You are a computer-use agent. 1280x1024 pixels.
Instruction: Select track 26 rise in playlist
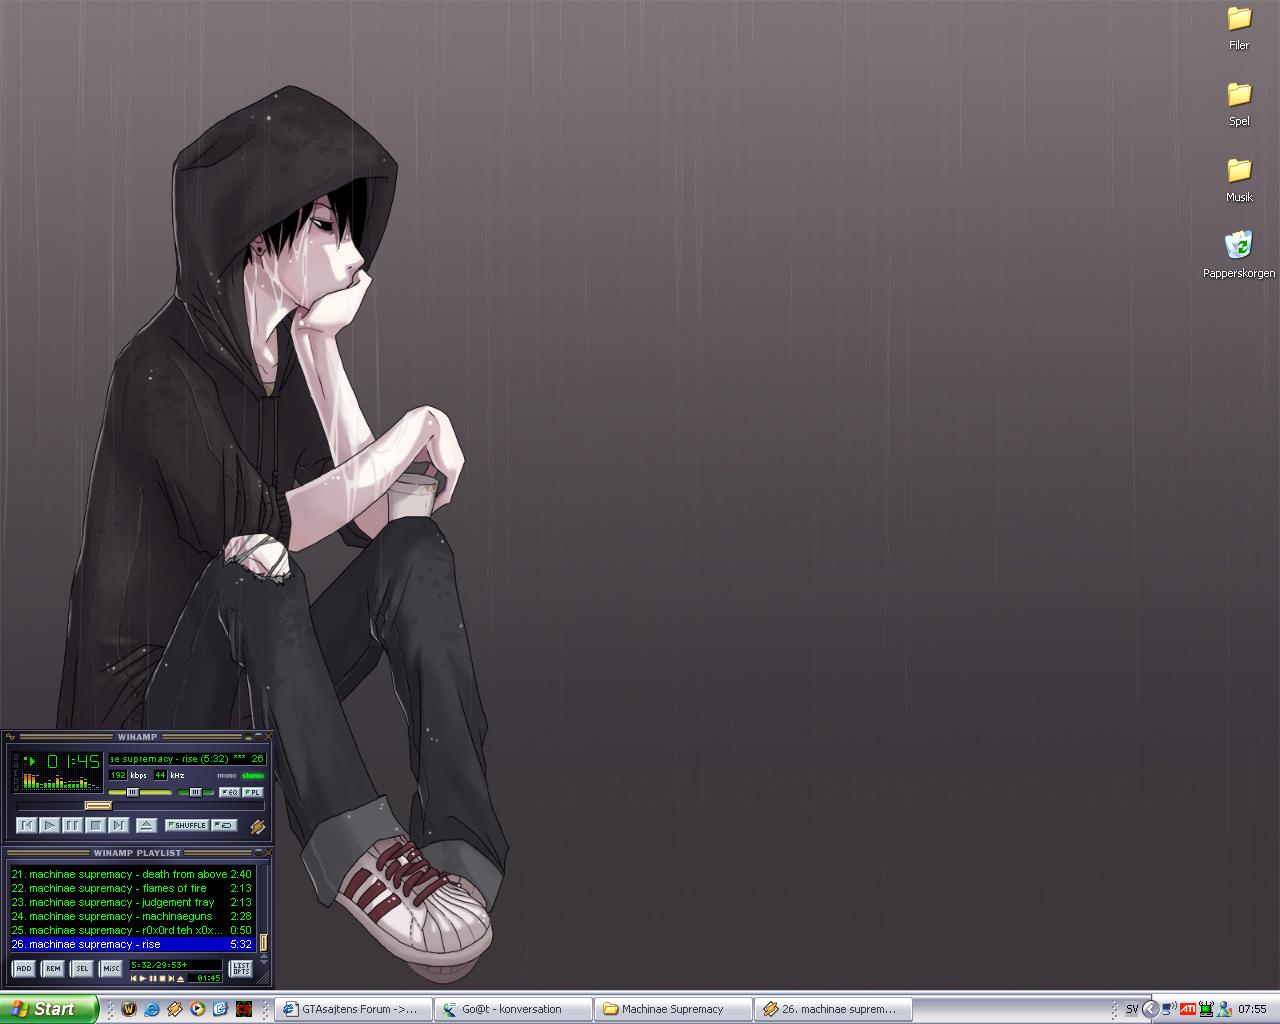[x=133, y=944]
